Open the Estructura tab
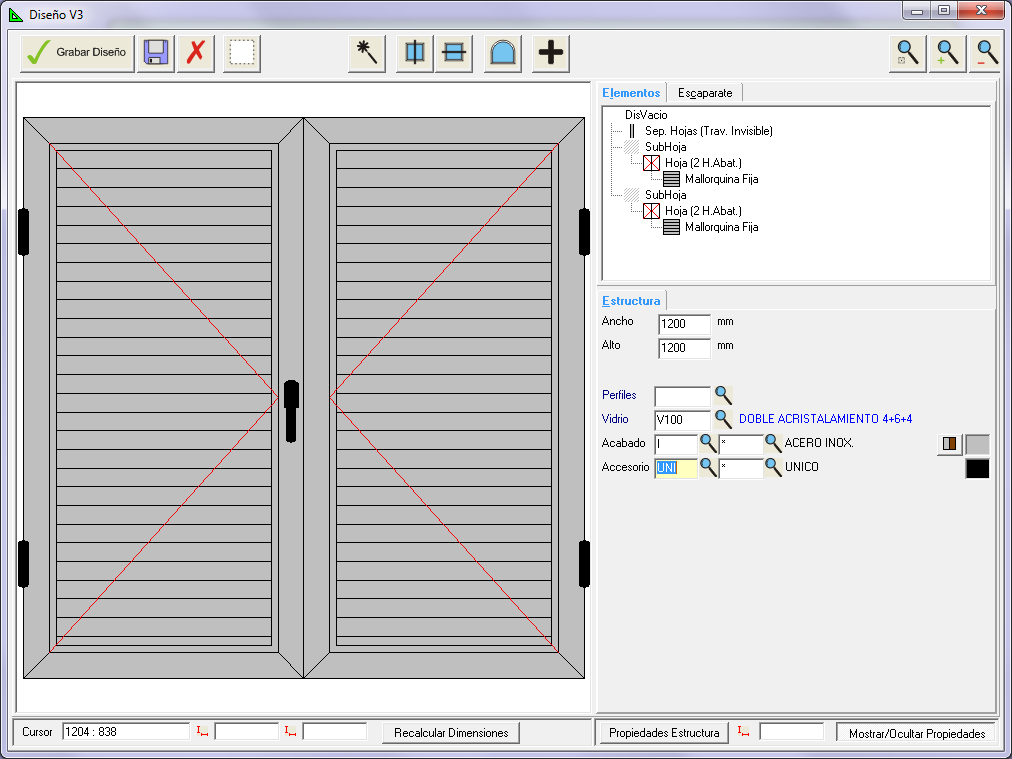 pos(631,301)
